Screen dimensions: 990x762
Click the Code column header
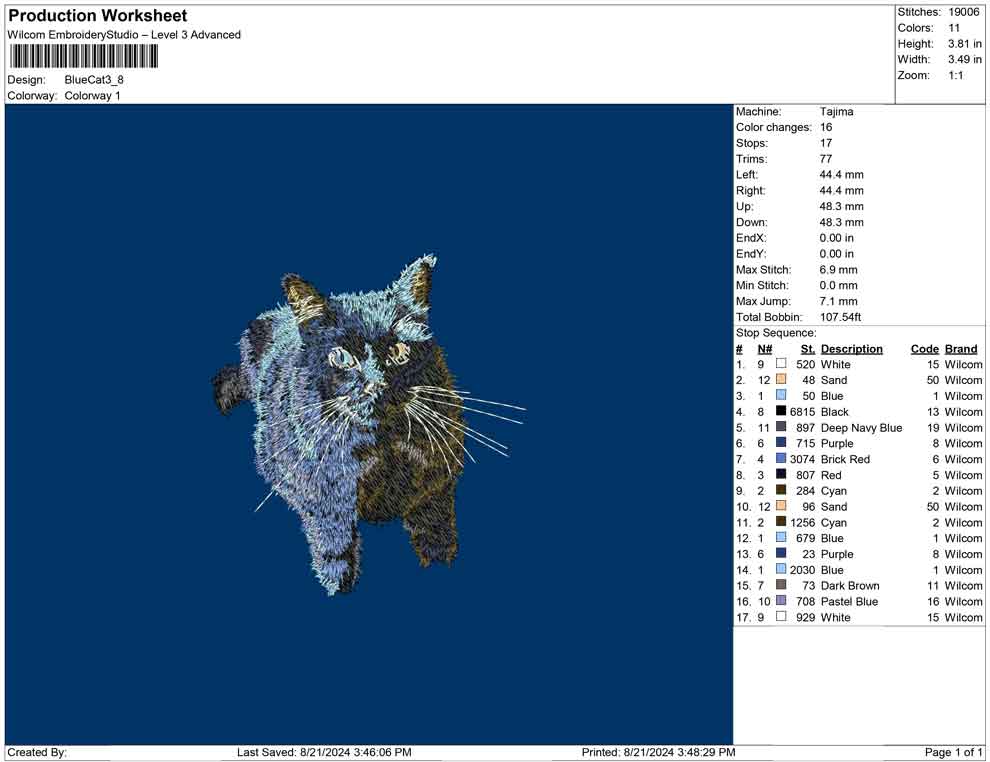coord(924,349)
